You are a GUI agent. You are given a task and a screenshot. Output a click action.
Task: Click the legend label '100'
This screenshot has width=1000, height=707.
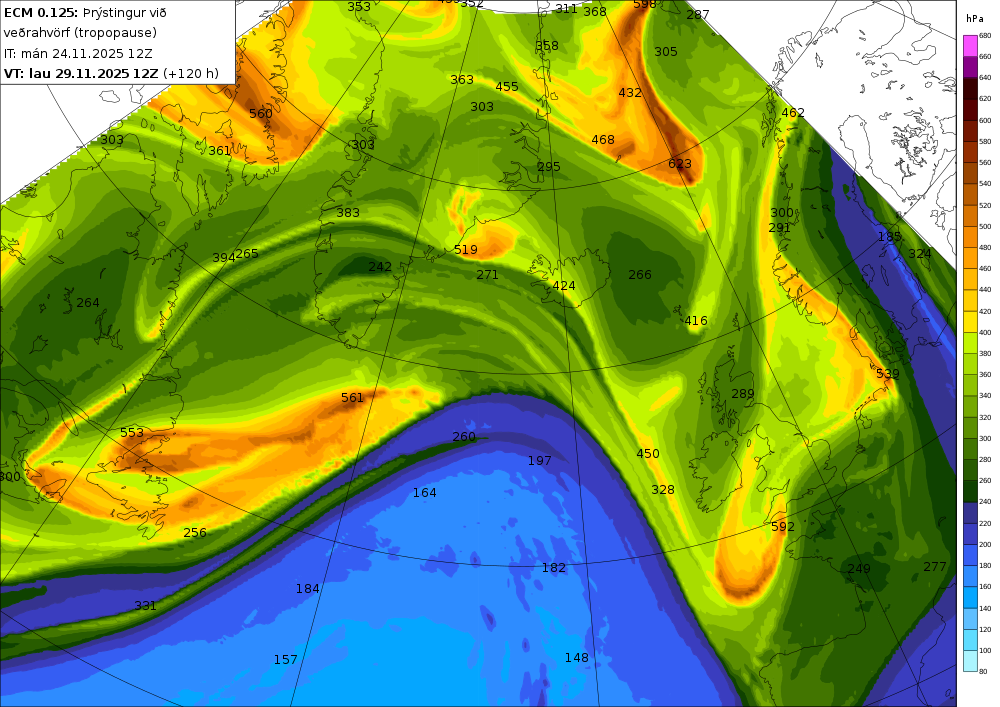tap(985, 650)
